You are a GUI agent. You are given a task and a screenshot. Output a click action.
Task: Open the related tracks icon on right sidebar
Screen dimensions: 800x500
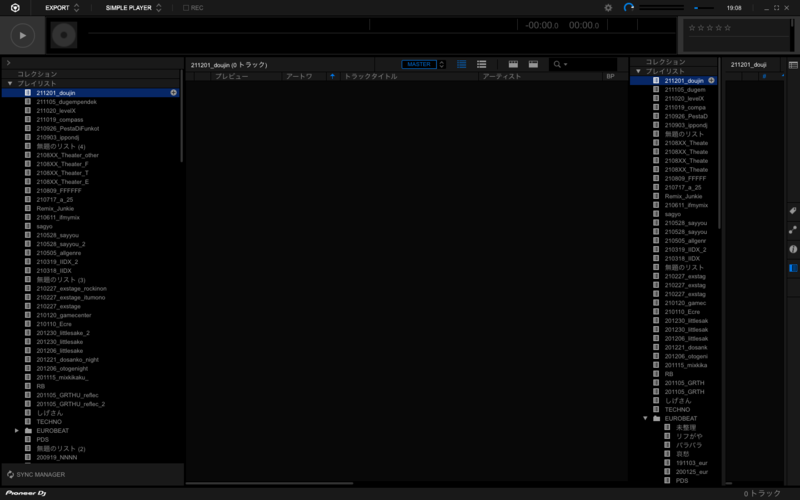point(793,230)
